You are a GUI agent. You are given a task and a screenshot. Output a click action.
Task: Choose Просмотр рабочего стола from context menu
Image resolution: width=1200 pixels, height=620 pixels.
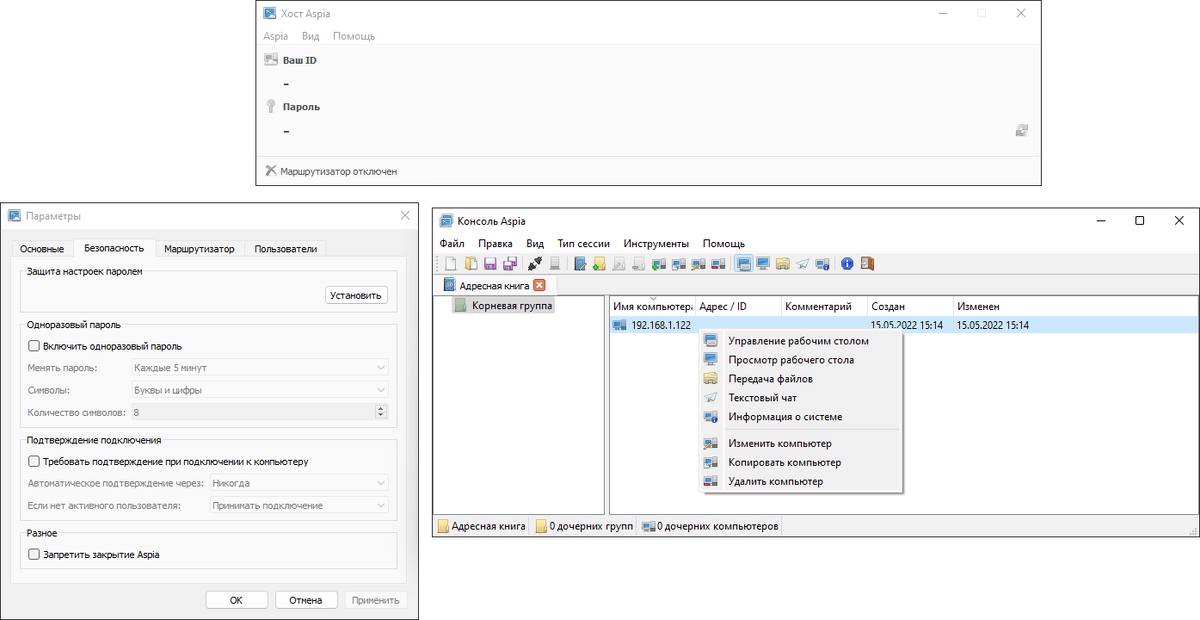(801, 360)
